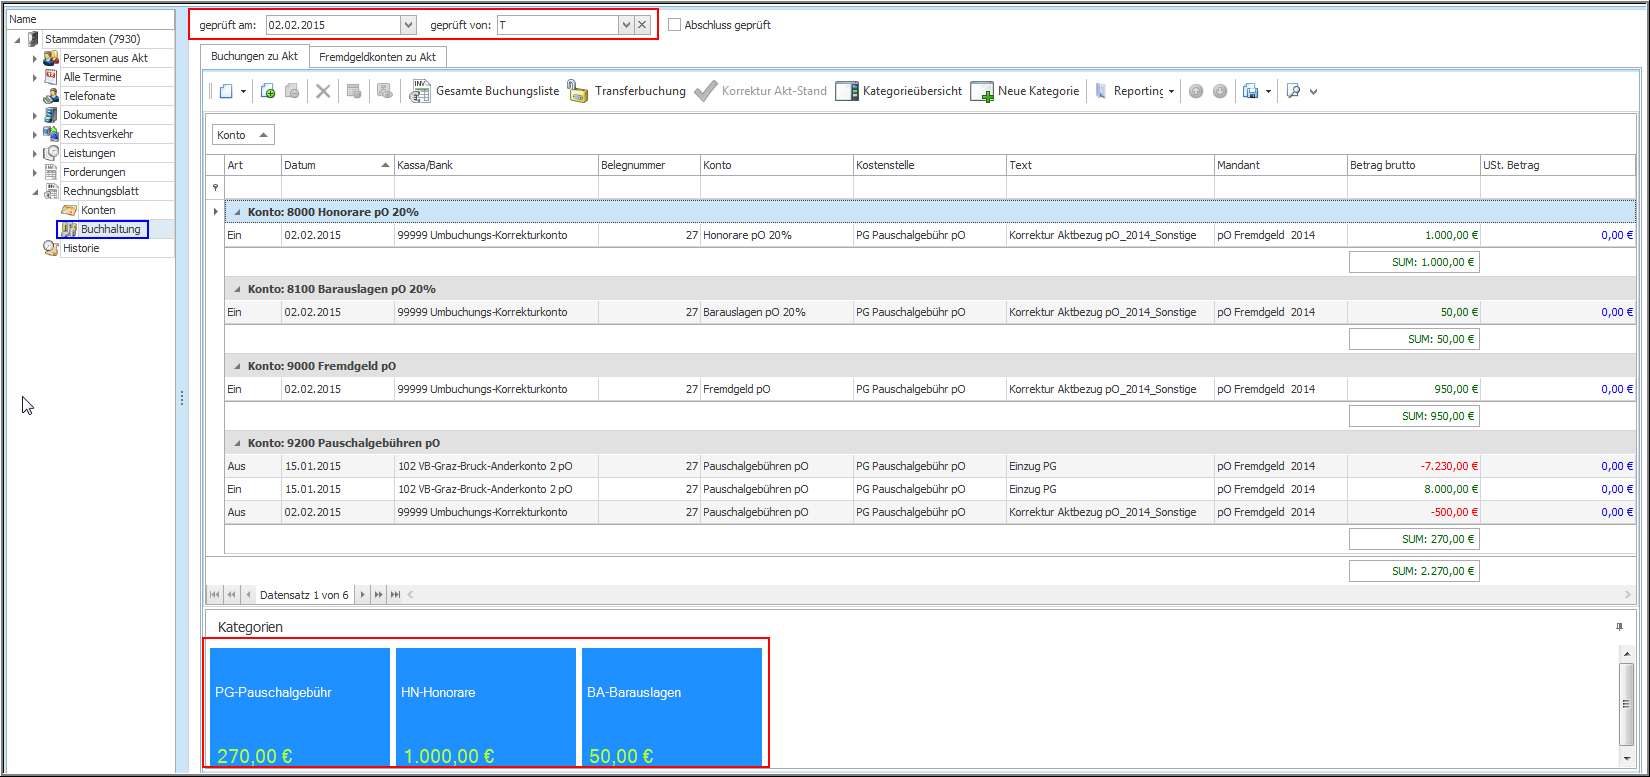Viewport: 1650px width, 777px height.
Task: Click the Alle Termine calendar icon
Action: coord(51,77)
